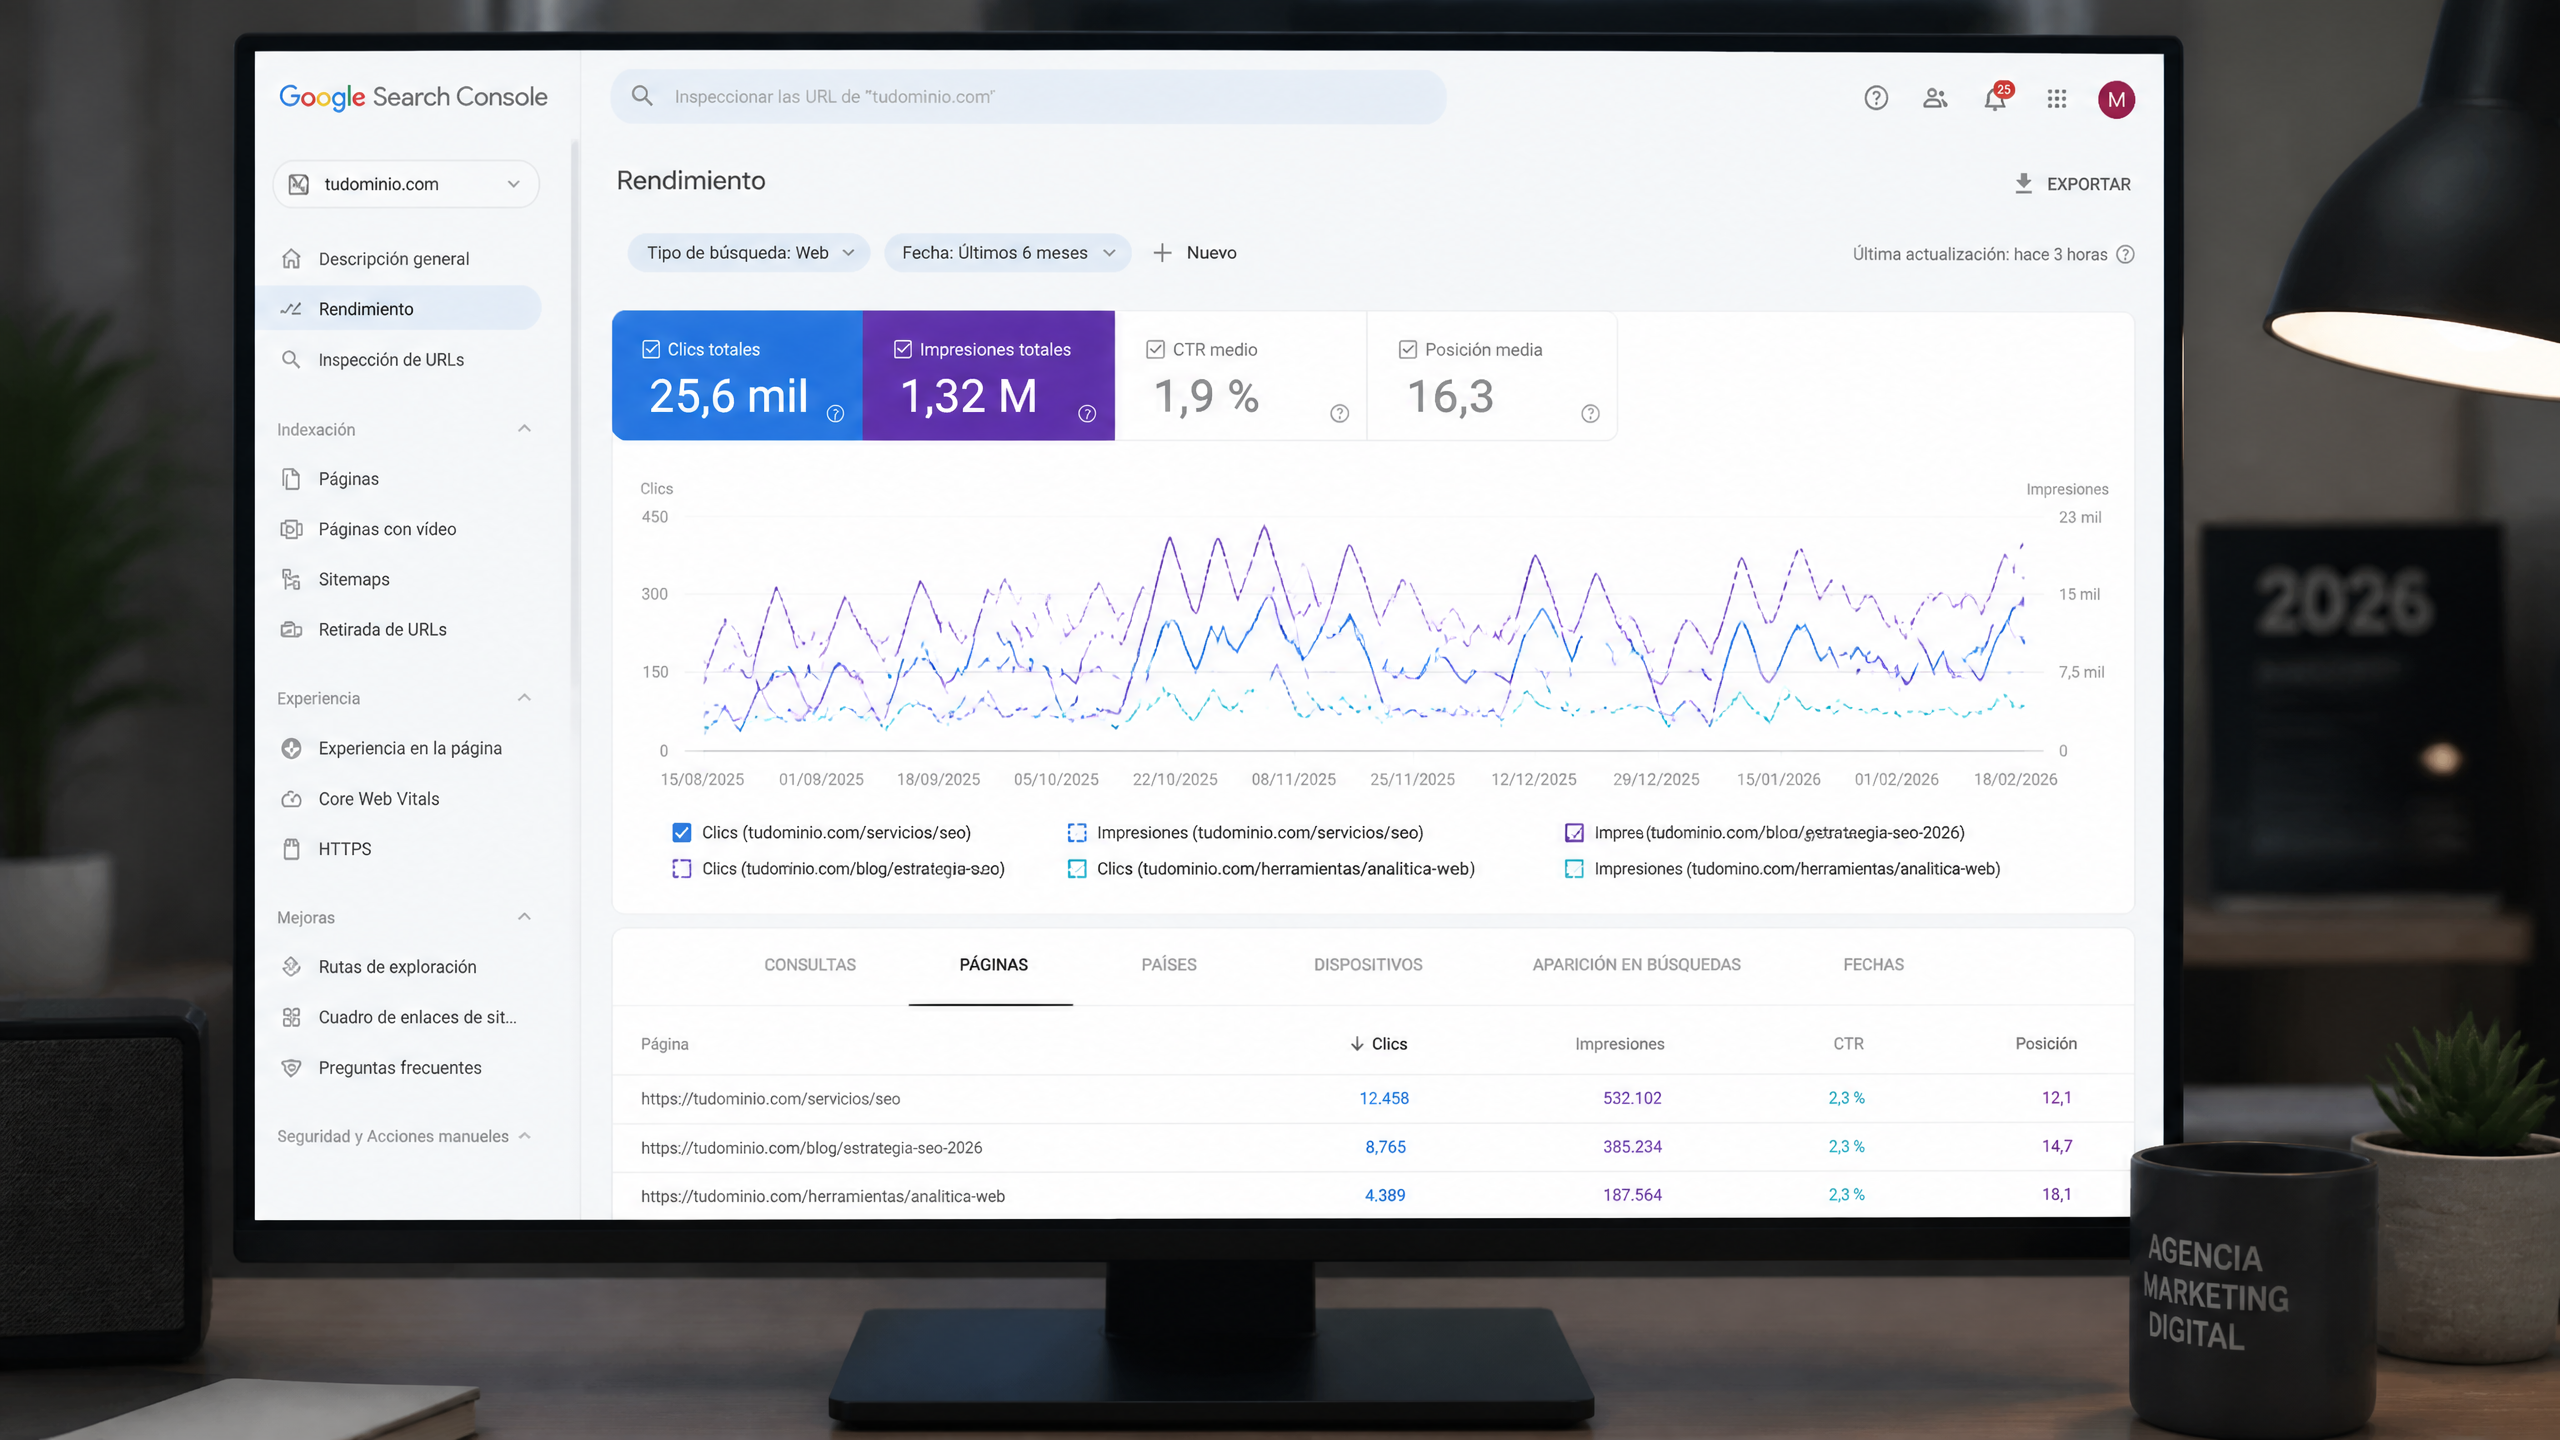Click the Retirada de URLs icon
The height and width of the screenshot is (1440, 2560).
[291, 629]
